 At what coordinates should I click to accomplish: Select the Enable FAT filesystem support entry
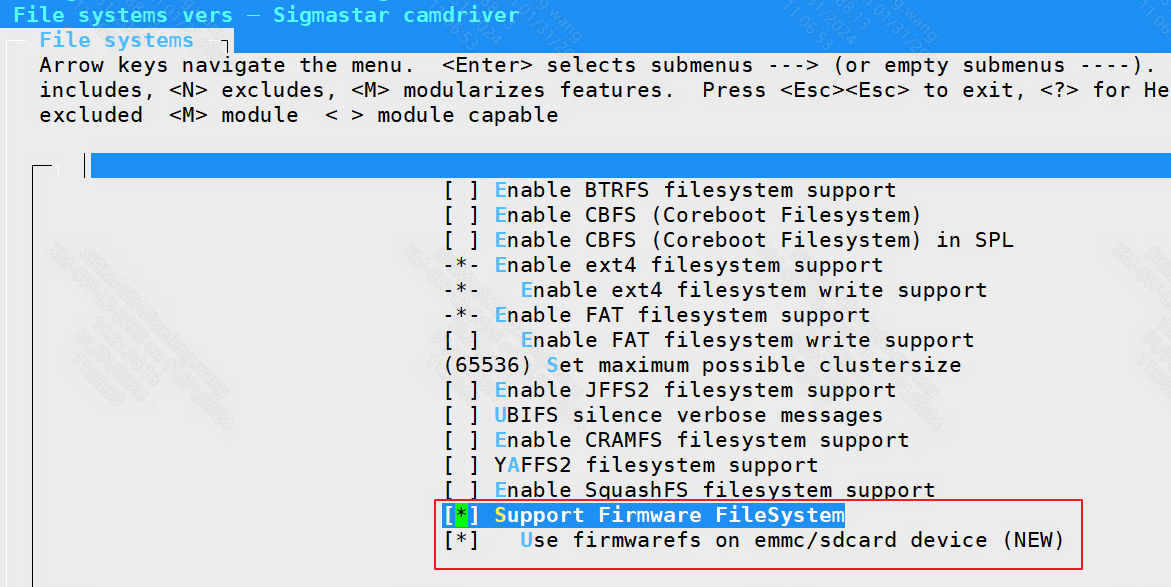coord(682,315)
